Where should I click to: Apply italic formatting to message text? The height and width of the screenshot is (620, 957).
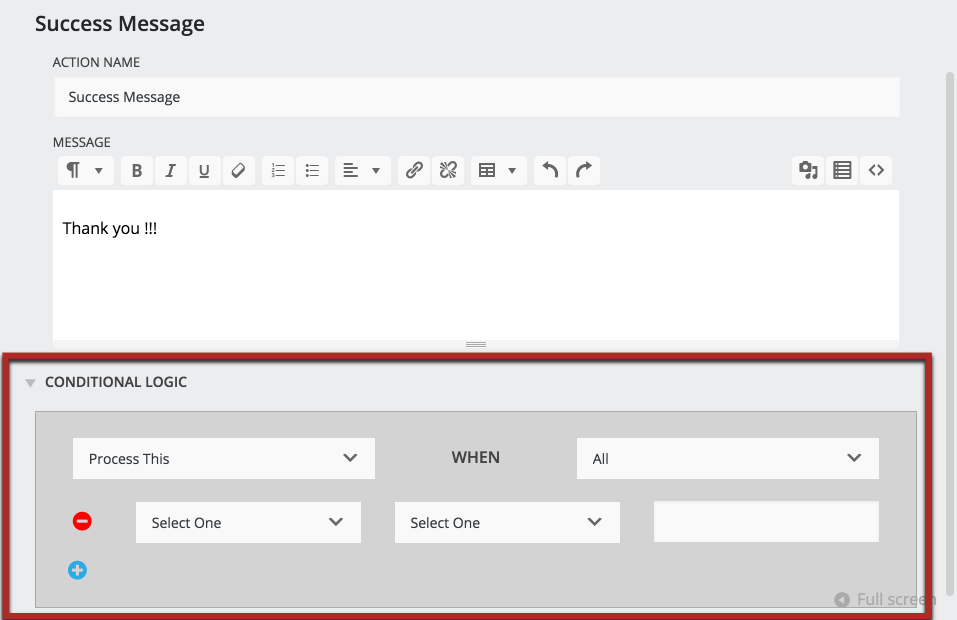pyautogui.click(x=171, y=171)
